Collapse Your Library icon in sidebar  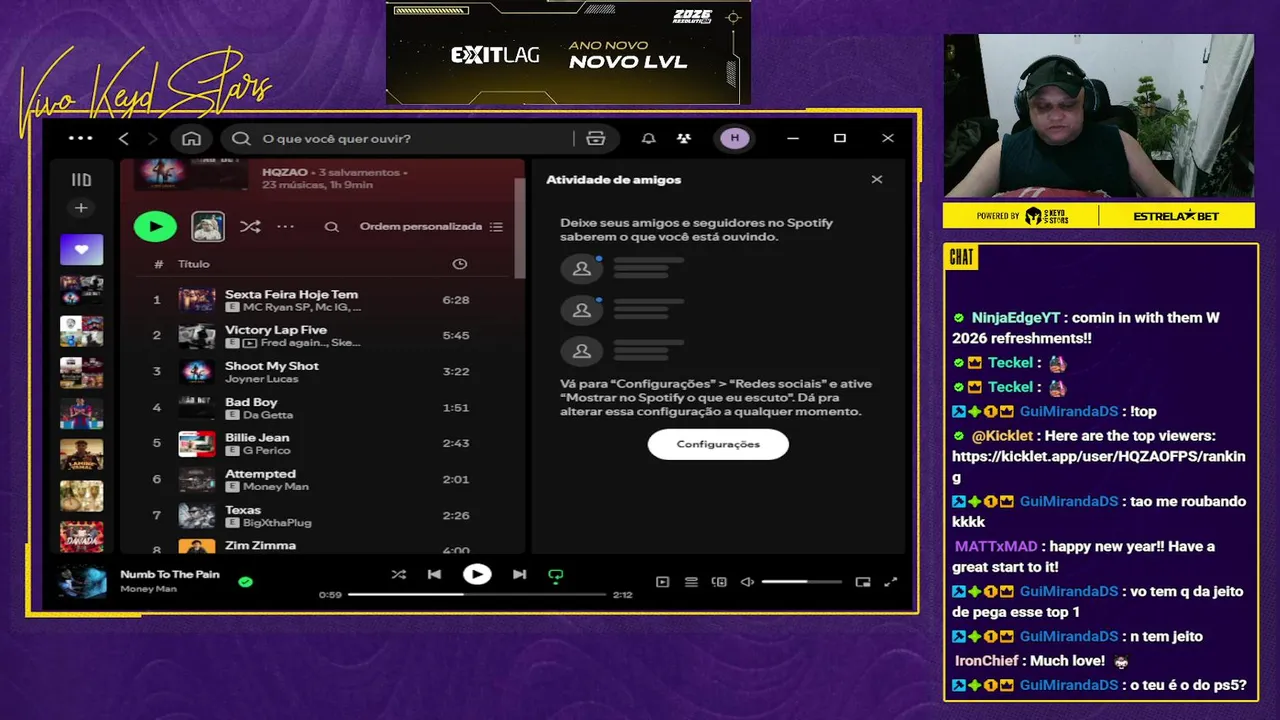(x=81, y=180)
